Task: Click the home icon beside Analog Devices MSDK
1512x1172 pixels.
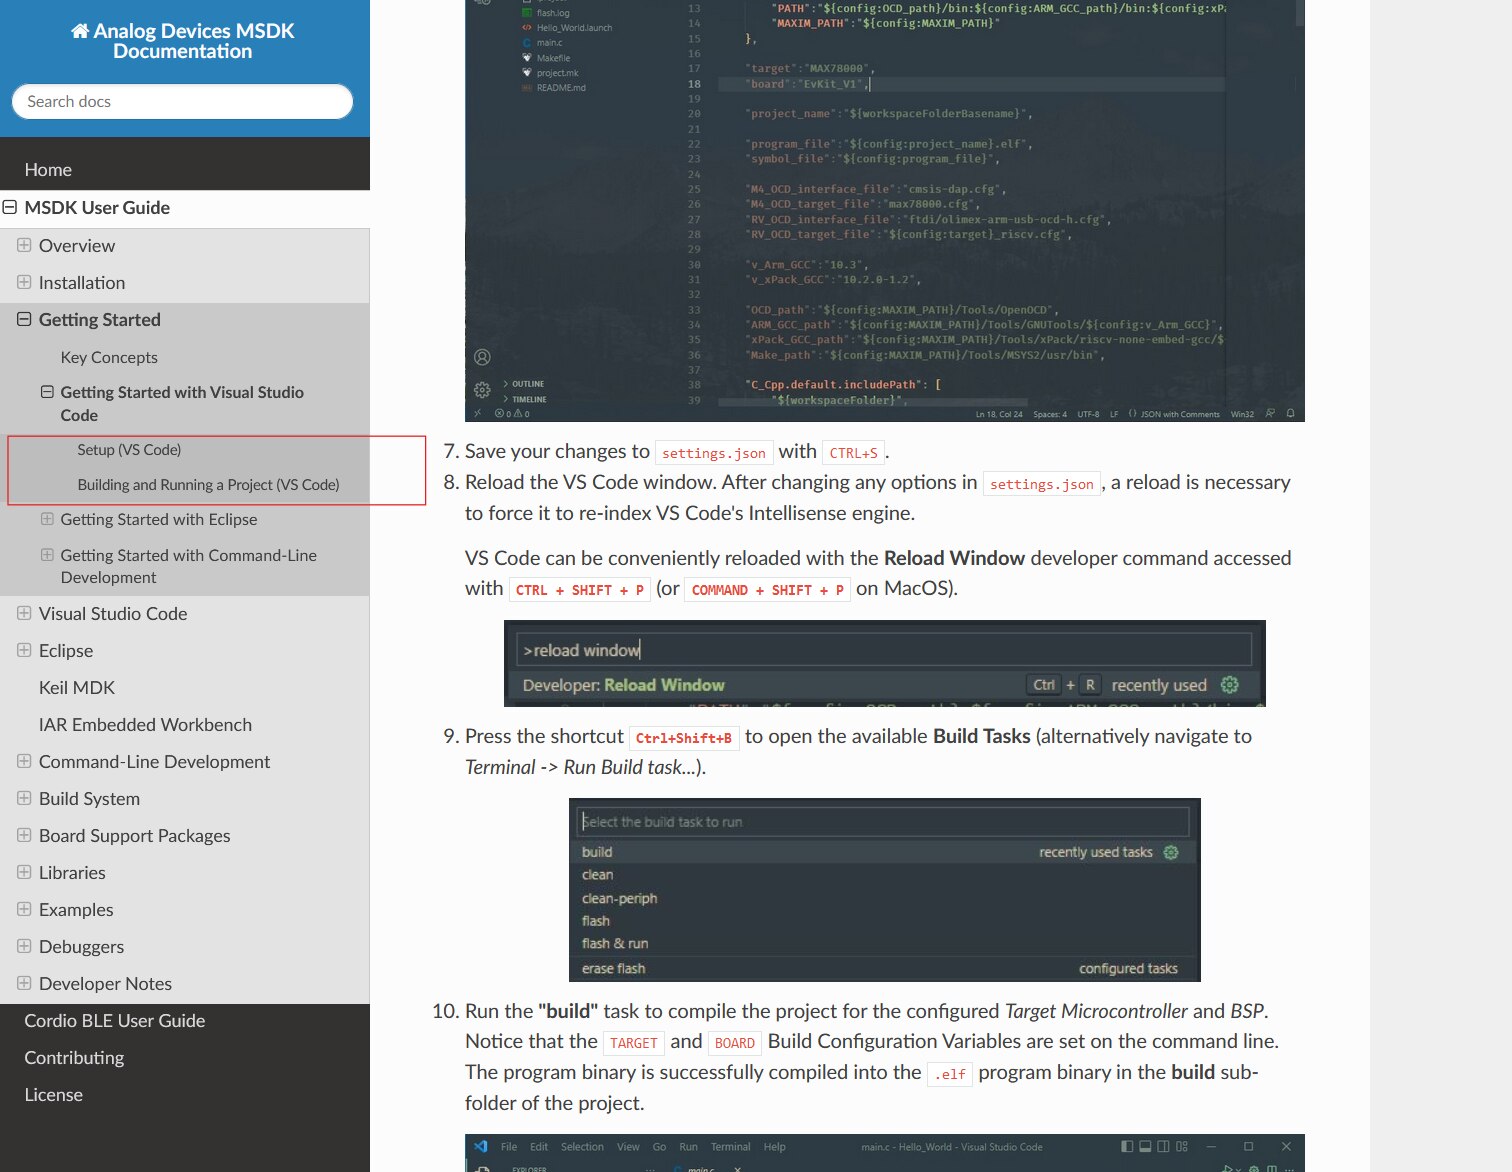Action: (x=80, y=31)
